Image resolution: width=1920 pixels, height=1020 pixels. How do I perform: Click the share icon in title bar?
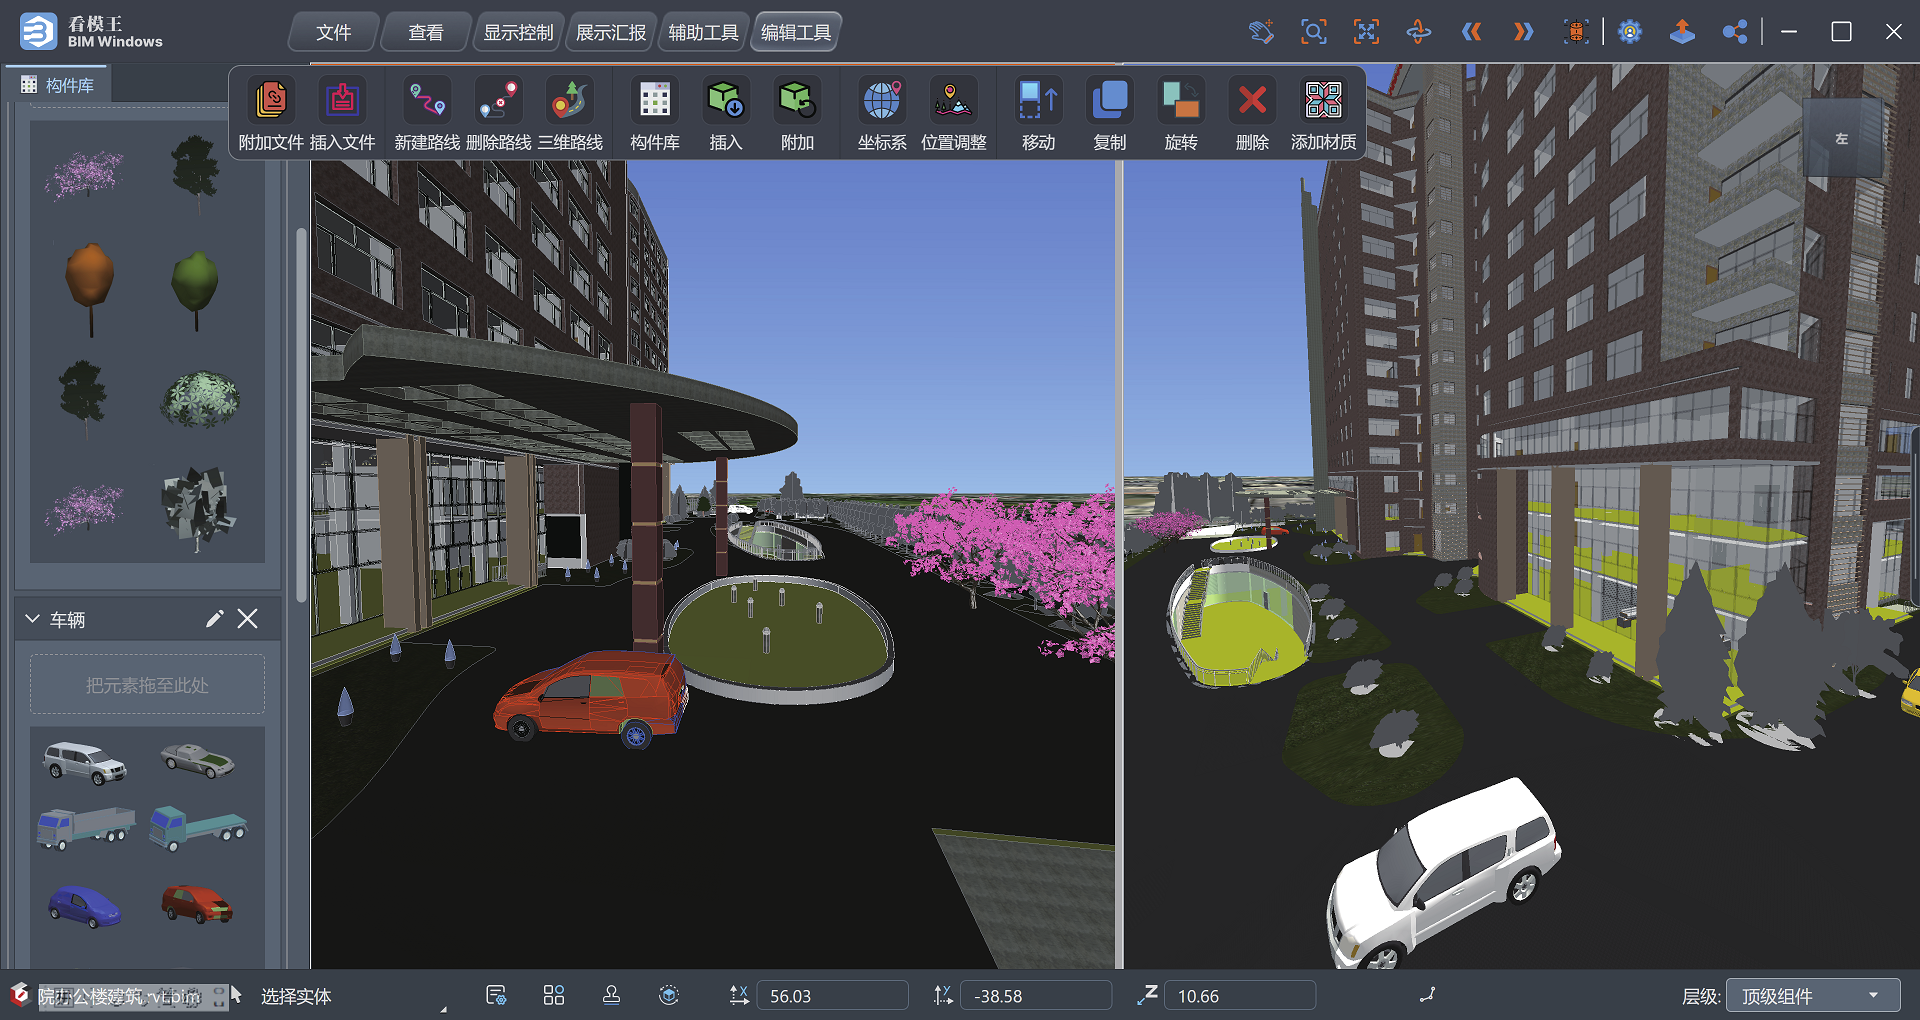(1734, 32)
